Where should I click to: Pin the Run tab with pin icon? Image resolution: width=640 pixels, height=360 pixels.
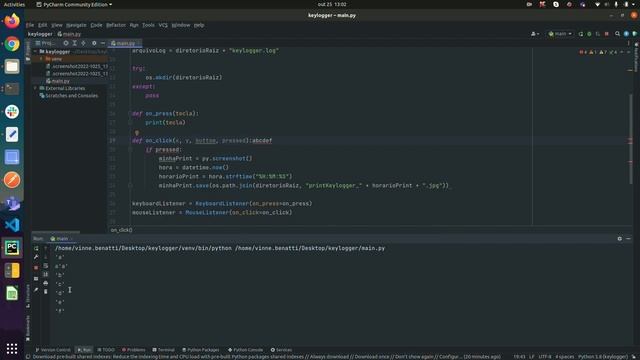[36, 289]
